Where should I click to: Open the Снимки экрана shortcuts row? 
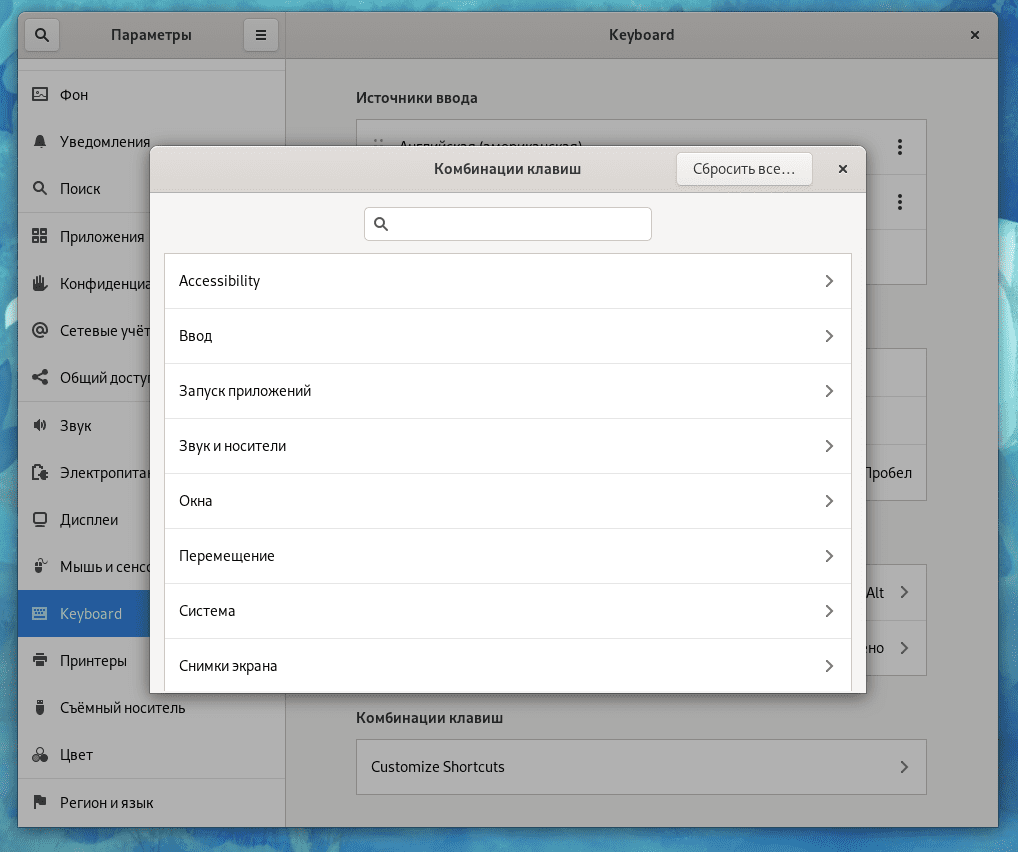(507, 666)
